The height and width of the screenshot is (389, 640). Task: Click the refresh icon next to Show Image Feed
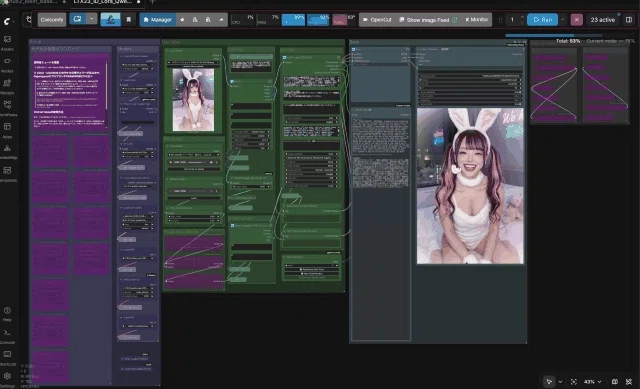[455, 20]
